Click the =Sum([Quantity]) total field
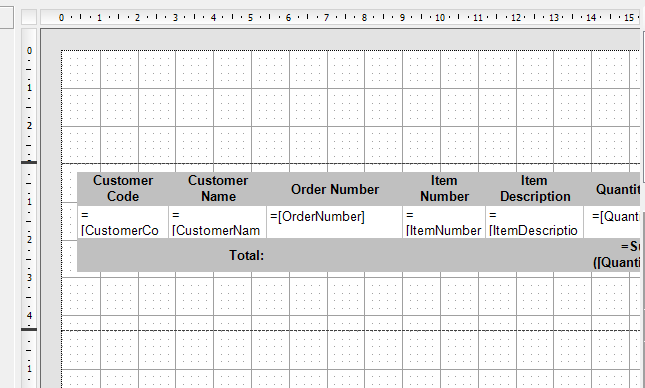The height and width of the screenshot is (388, 645). click(x=612, y=255)
